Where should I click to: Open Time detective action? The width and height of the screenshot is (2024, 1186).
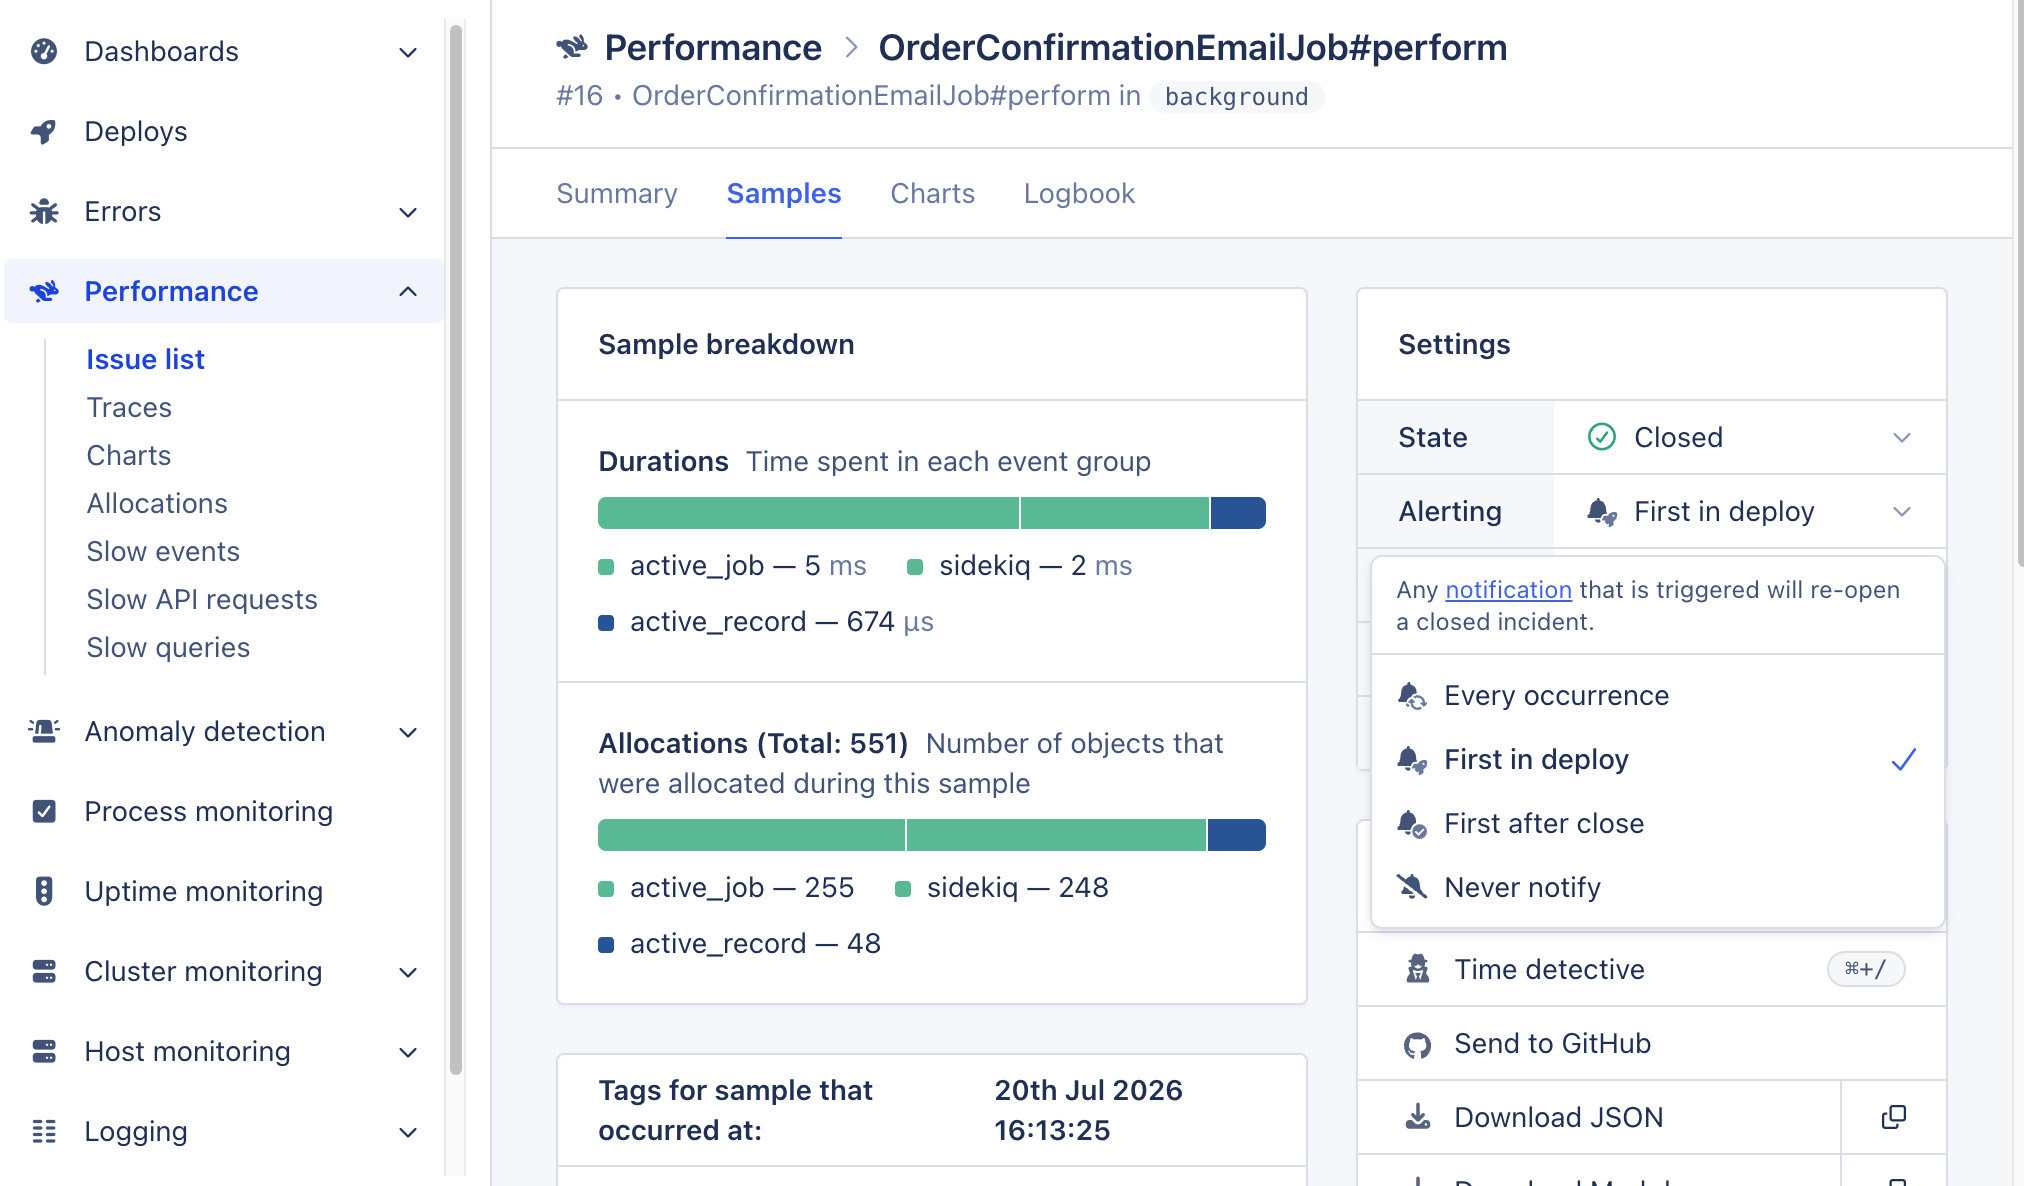pos(1652,969)
